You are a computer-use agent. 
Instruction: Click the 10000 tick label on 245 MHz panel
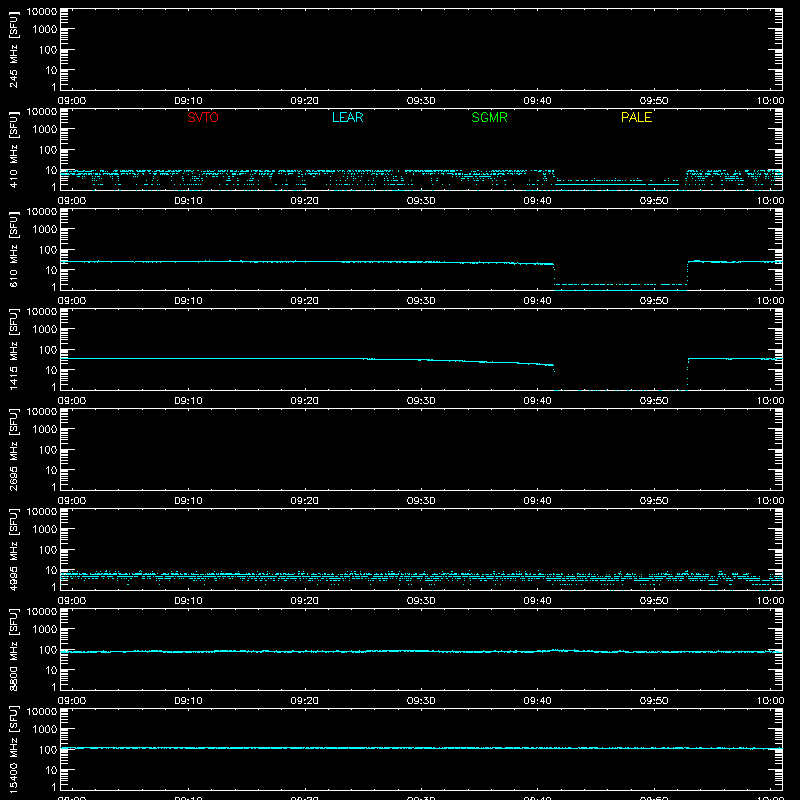tap(42, 12)
